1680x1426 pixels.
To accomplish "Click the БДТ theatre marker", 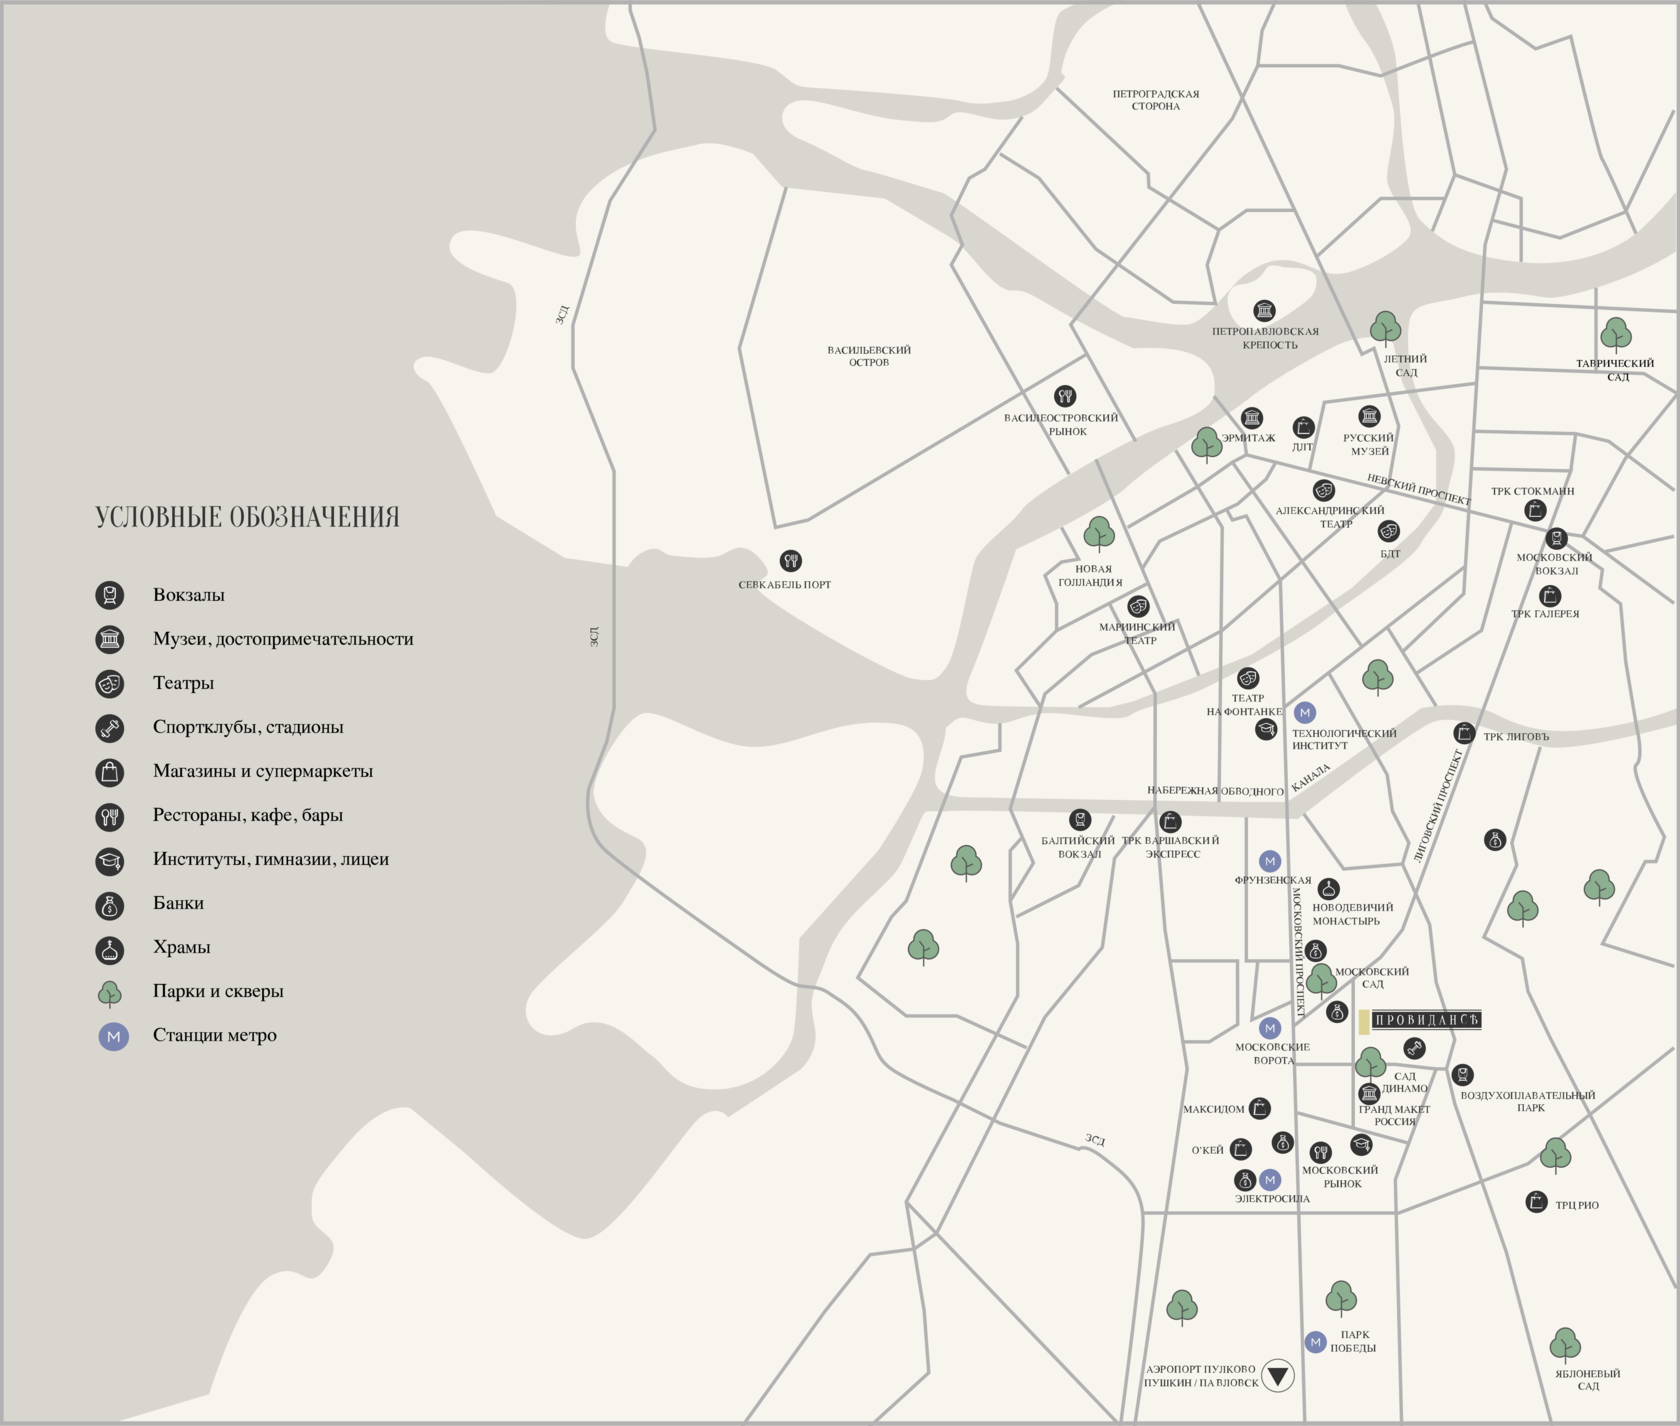I will (x=1388, y=531).
